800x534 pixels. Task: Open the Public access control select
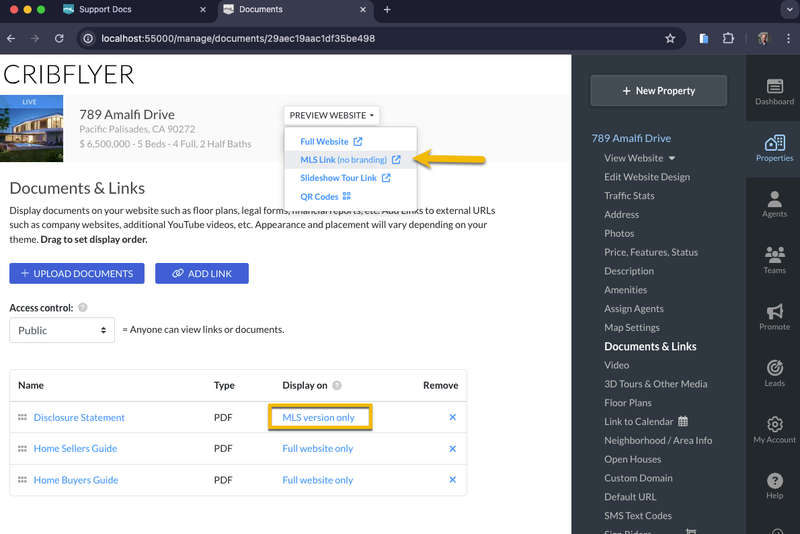(62, 330)
